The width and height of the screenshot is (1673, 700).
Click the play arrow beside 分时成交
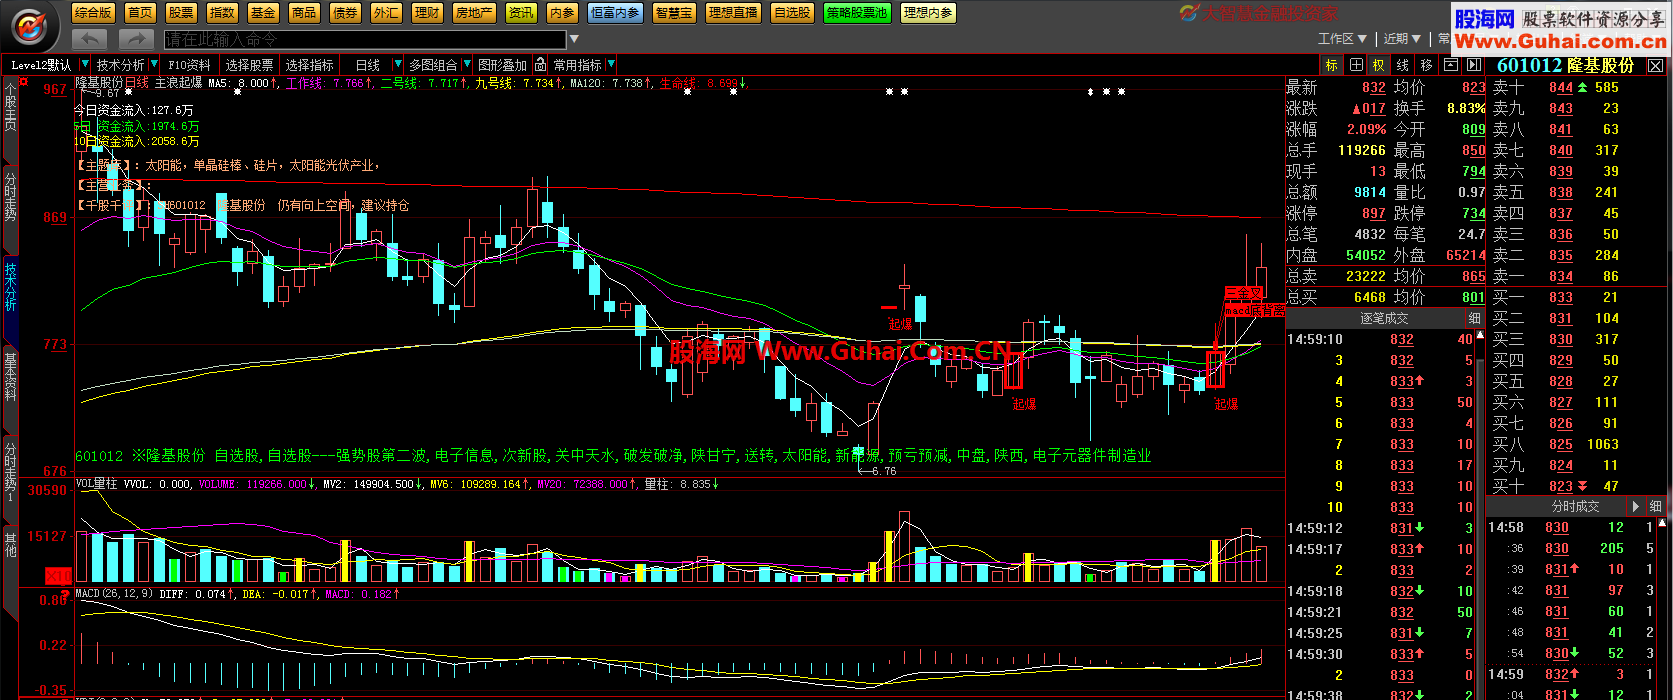(1636, 506)
